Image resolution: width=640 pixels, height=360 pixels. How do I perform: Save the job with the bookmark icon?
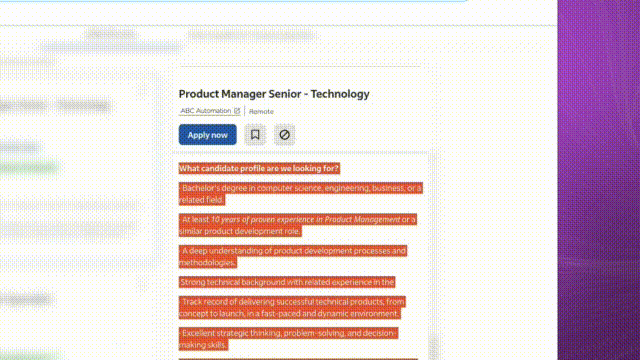(x=255, y=135)
